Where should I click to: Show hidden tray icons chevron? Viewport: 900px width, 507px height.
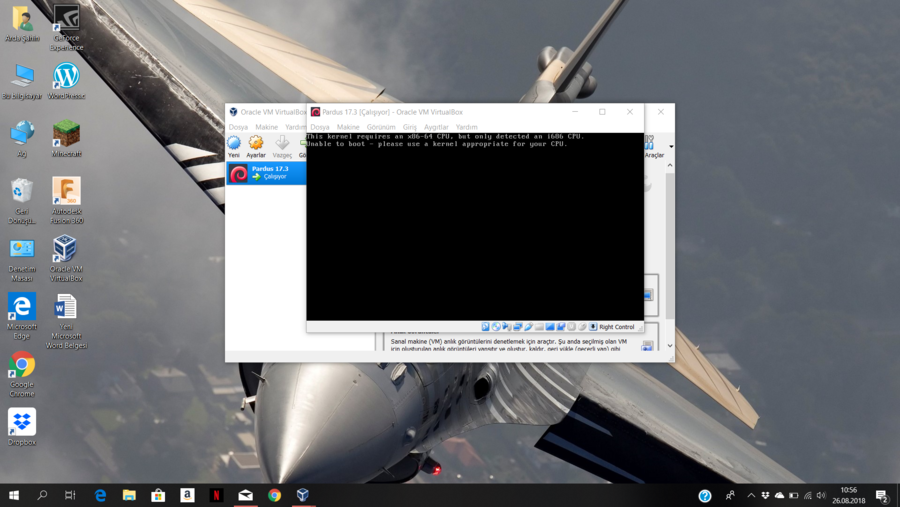click(x=751, y=496)
